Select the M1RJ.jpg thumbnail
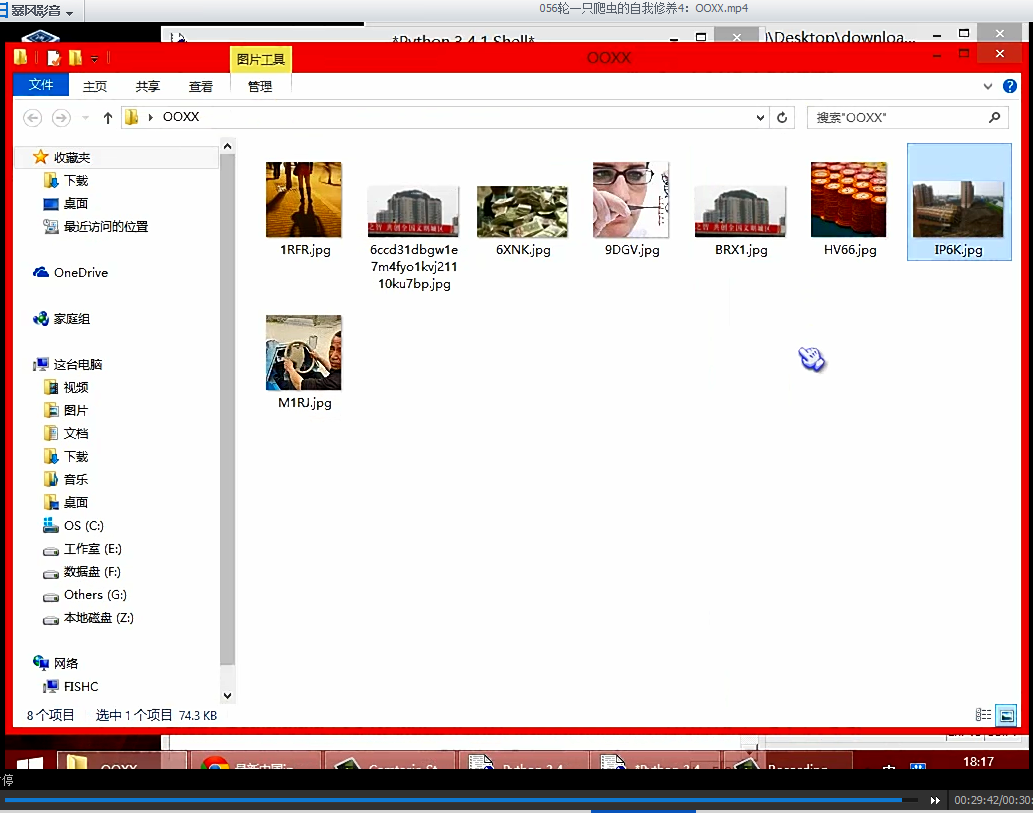Image resolution: width=1033 pixels, height=813 pixels. point(304,353)
